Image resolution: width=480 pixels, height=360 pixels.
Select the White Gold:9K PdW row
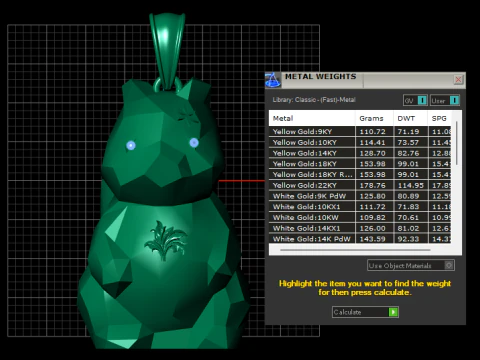tap(360, 196)
